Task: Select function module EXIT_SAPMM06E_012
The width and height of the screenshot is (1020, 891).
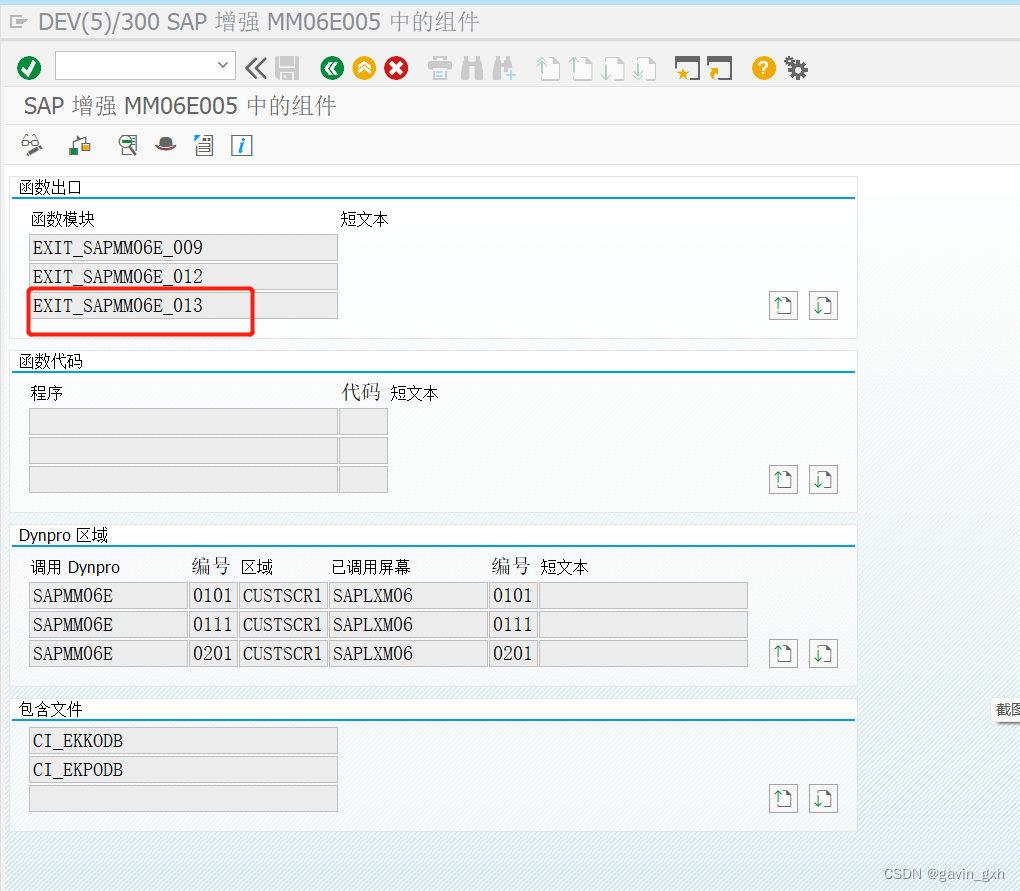Action: coord(183,276)
